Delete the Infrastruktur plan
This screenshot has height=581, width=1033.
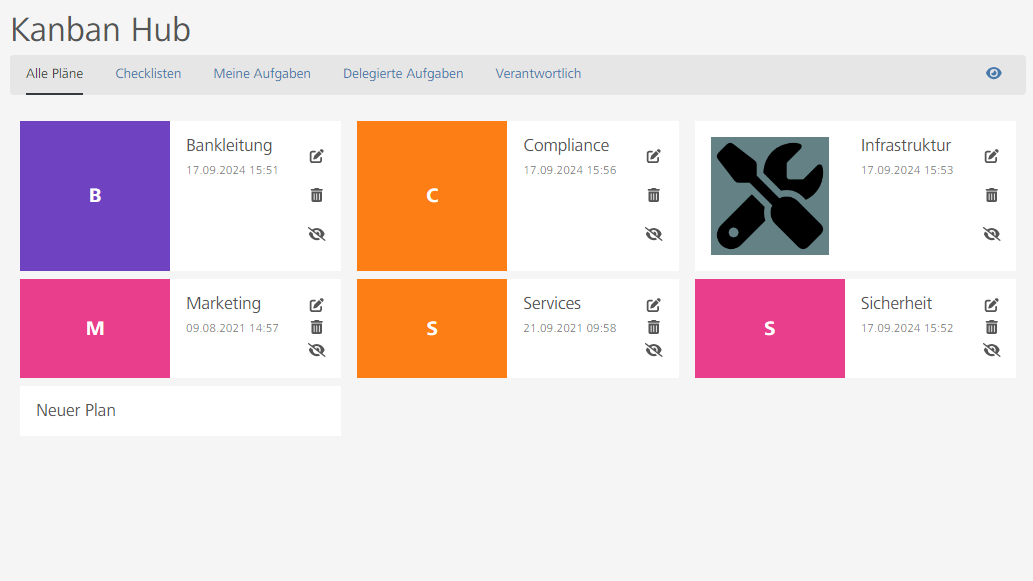click(x=992, y=195)
